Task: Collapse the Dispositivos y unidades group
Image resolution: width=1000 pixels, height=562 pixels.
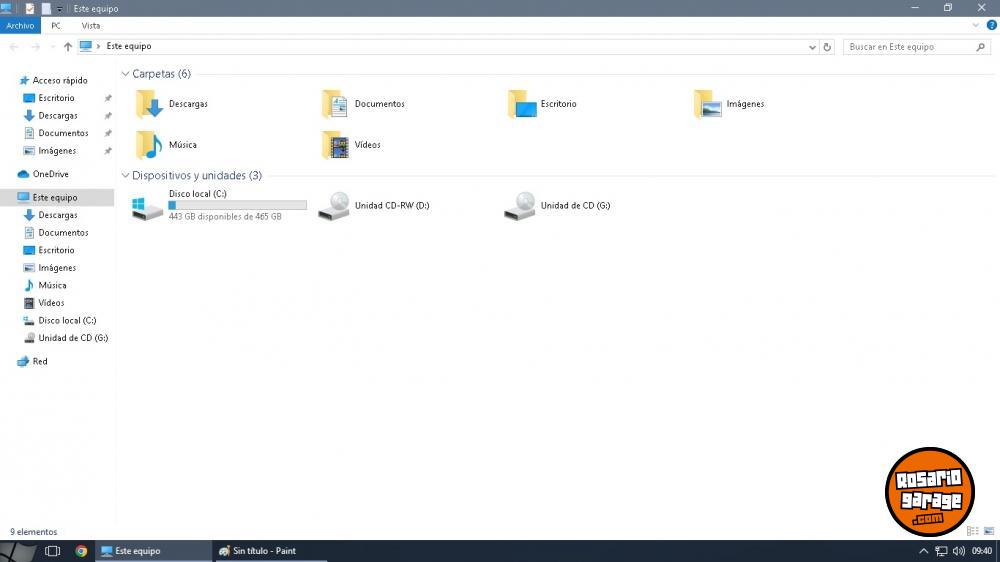Action: [x=125, y=176]
